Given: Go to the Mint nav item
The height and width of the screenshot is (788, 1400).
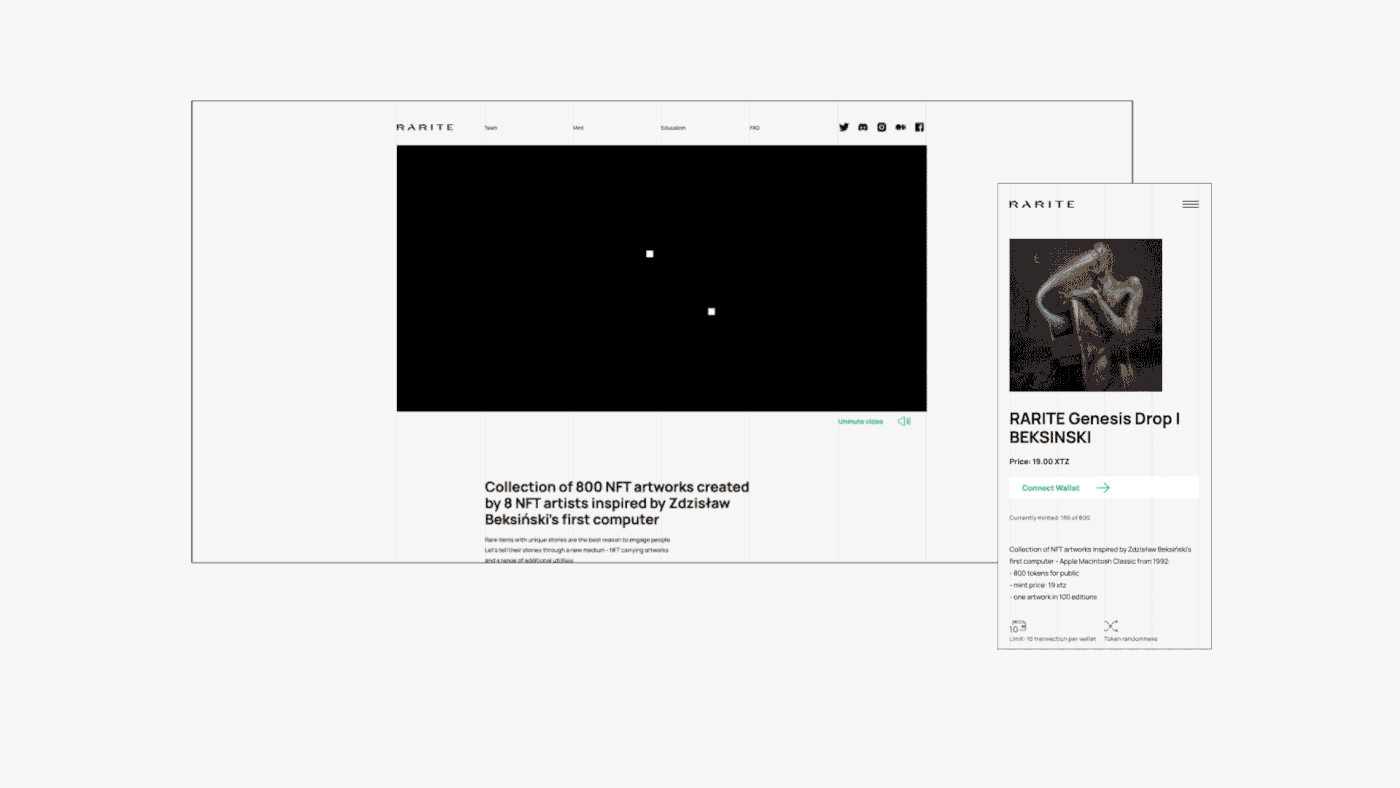Looking at the screenshot, I should pyautogui.click(x=578, y=128).
